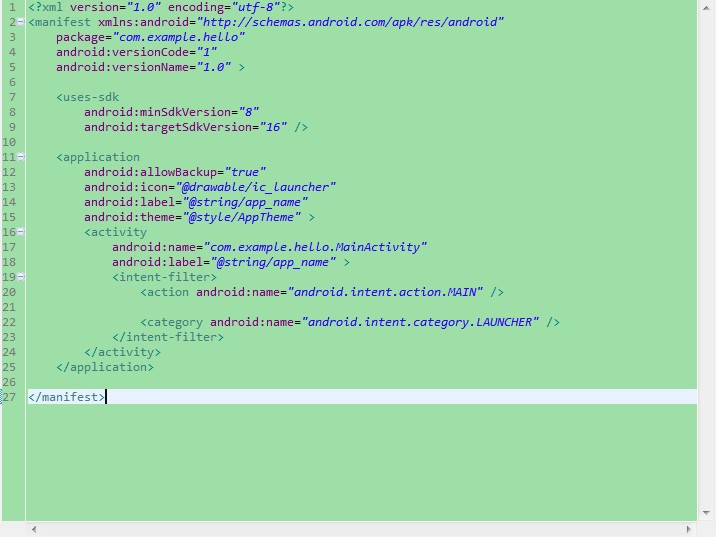Click the targetSdkVersion value "16"
716x537 pixels.
(273, 127)
